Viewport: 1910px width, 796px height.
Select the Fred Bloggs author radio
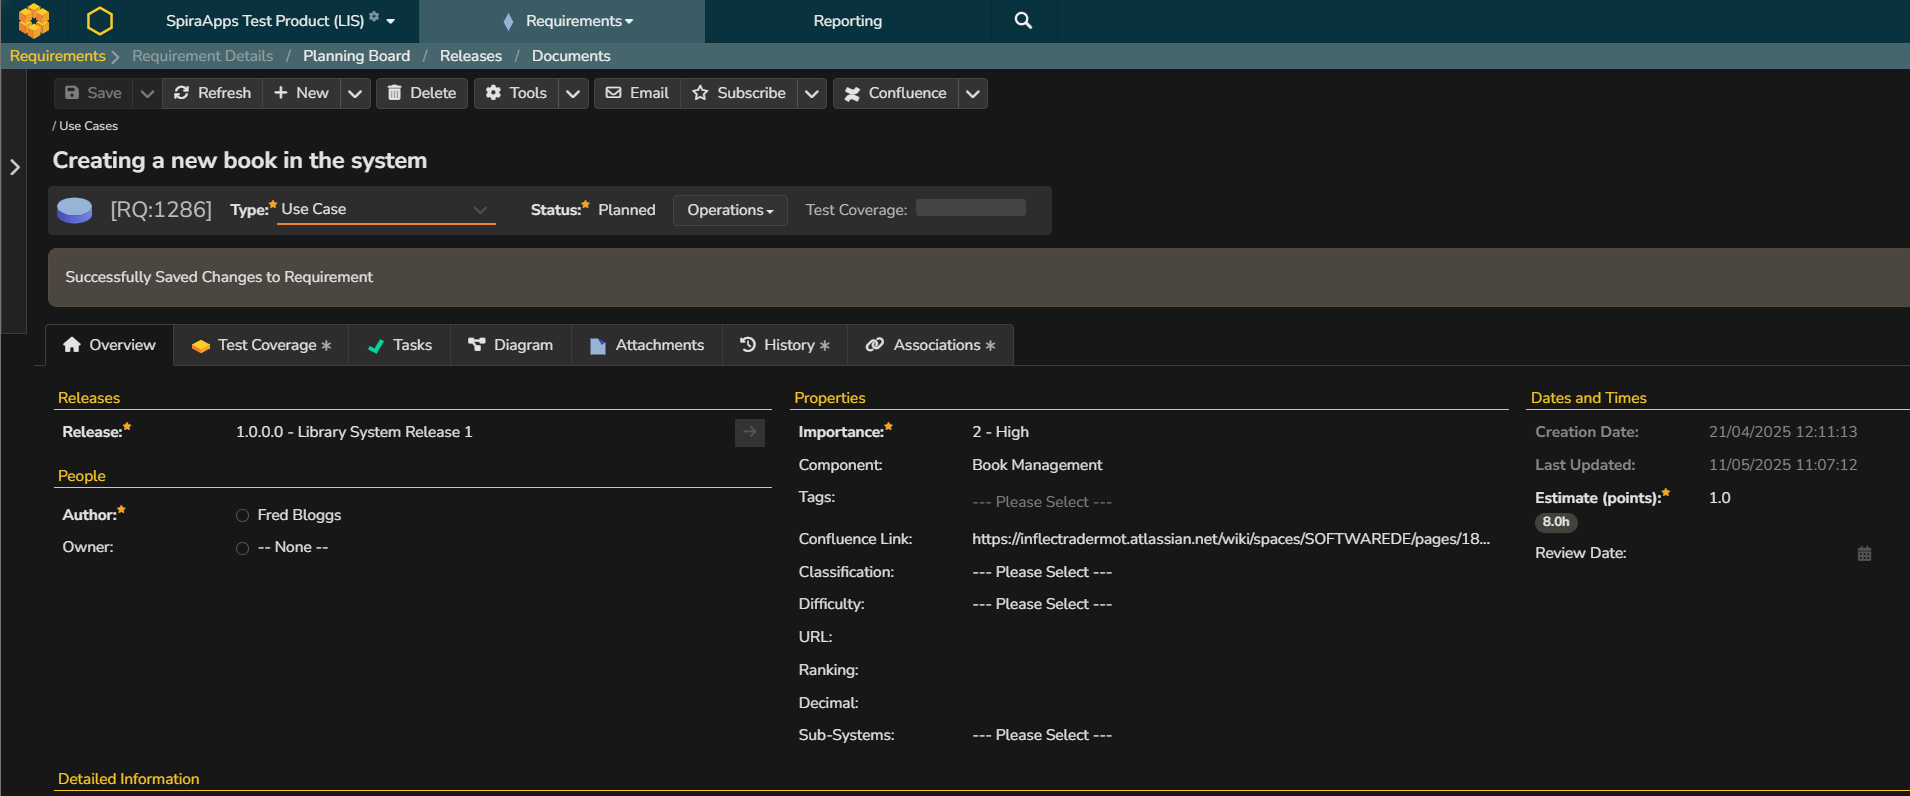242,516
